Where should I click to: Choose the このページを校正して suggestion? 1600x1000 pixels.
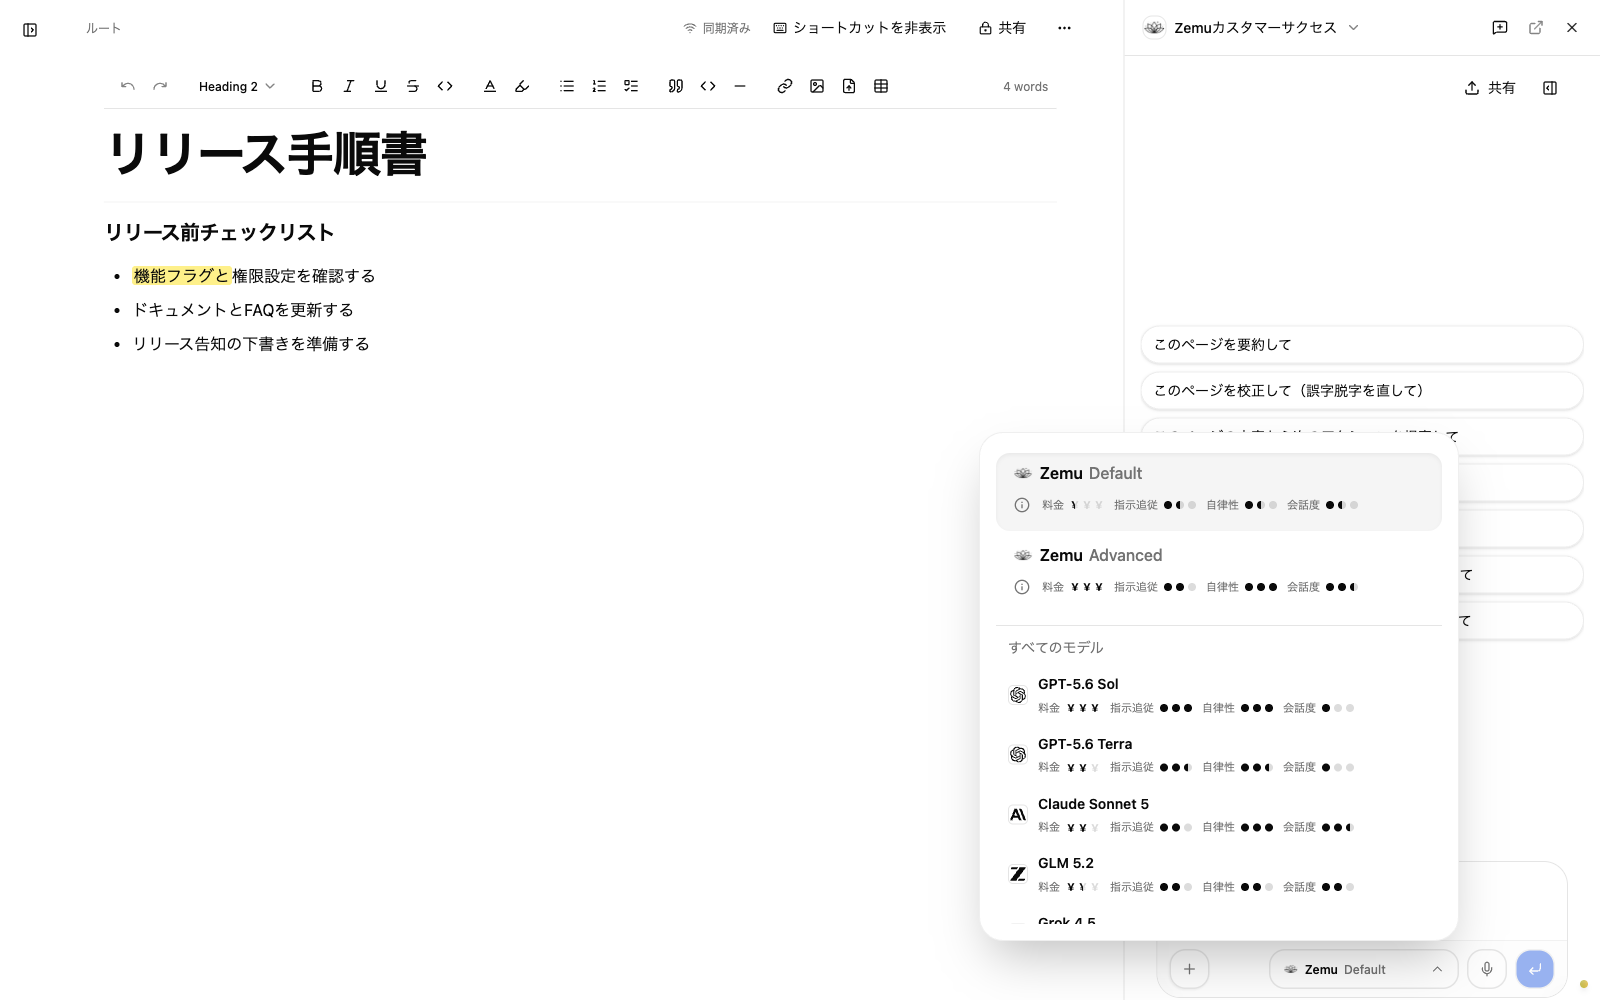point(1362,390)
